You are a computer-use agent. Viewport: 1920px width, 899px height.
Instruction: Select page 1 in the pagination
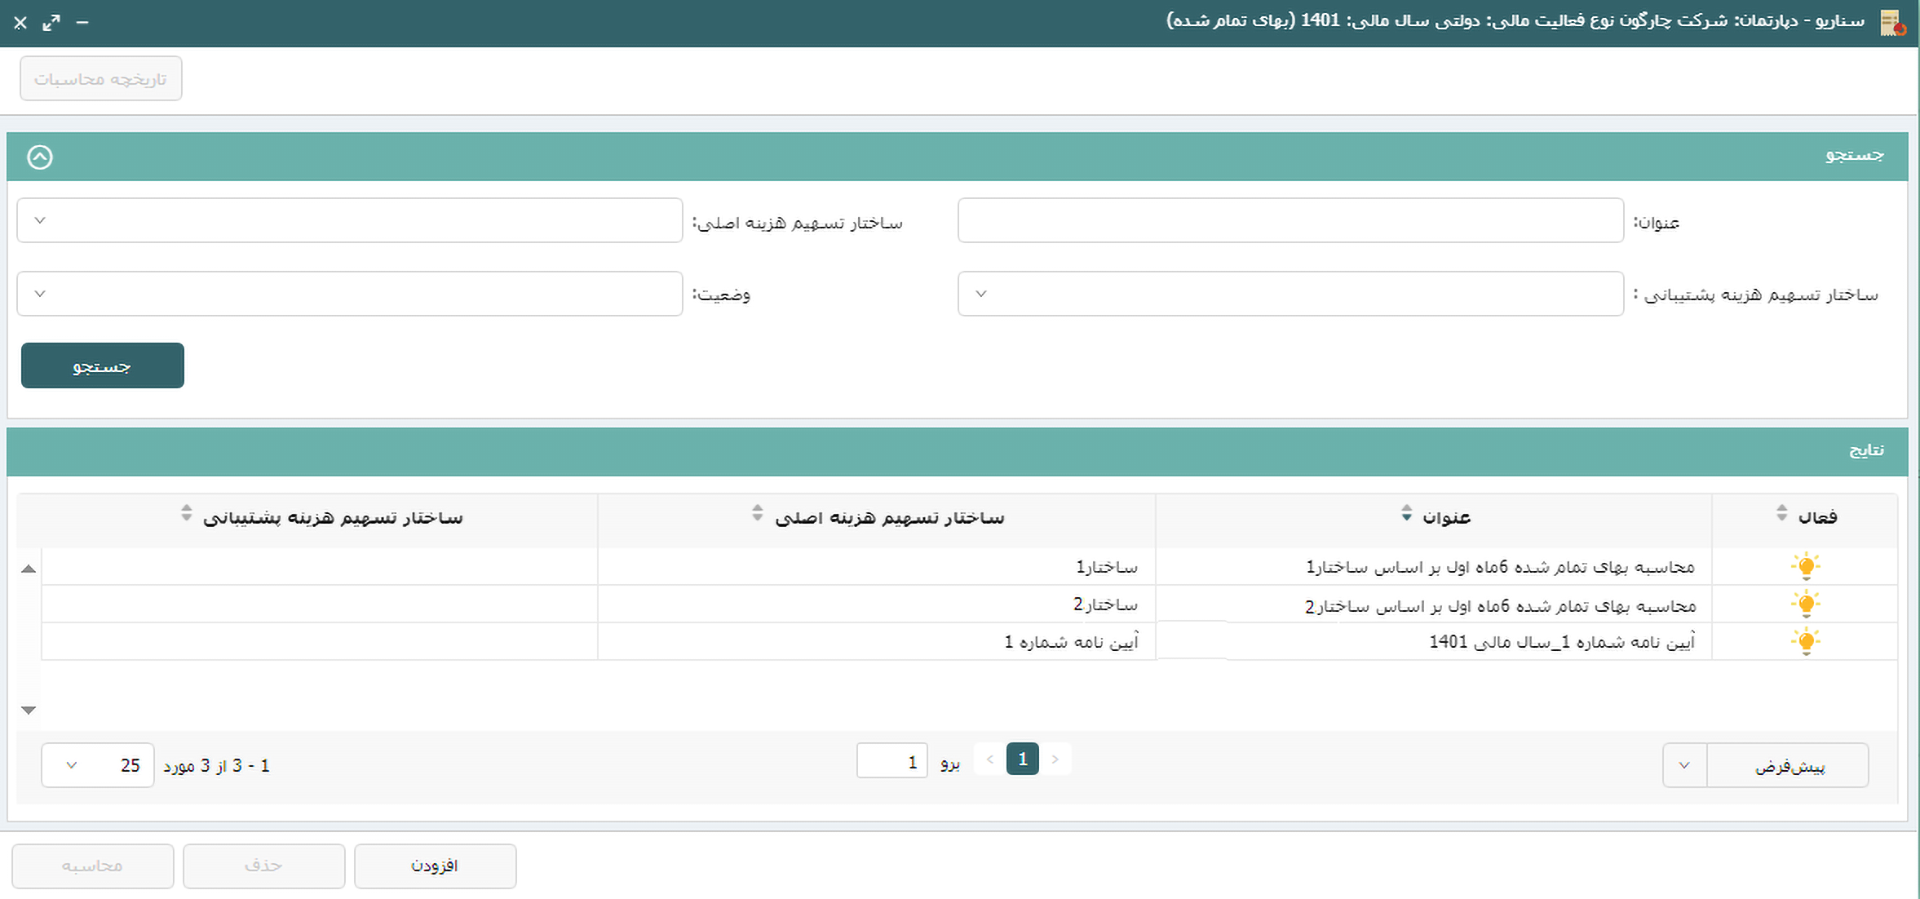click(x=1022, y=759)
